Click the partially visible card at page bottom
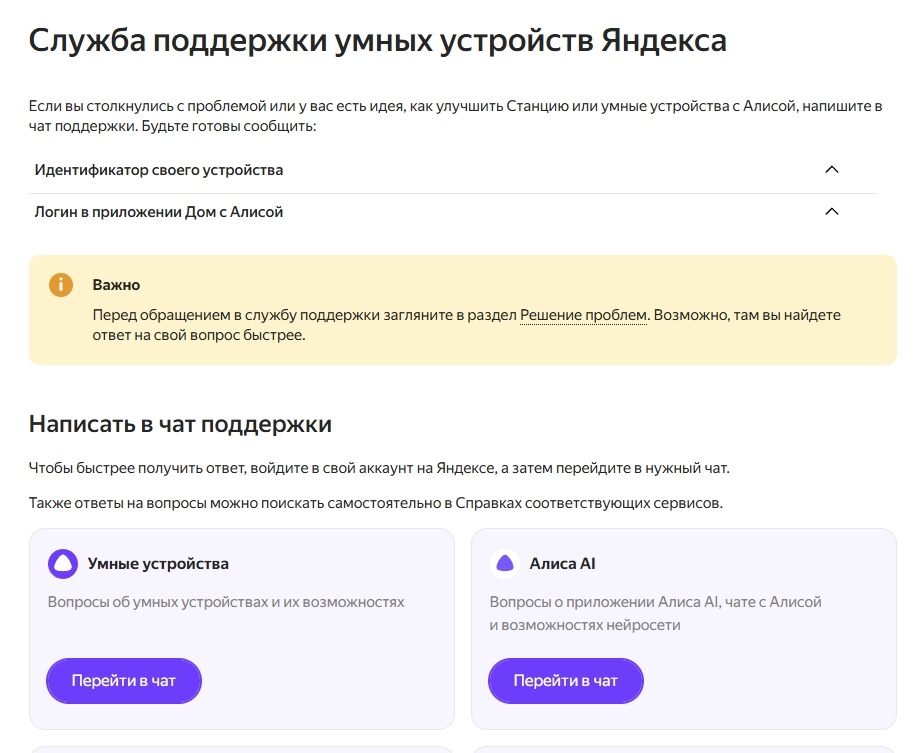 240,748
